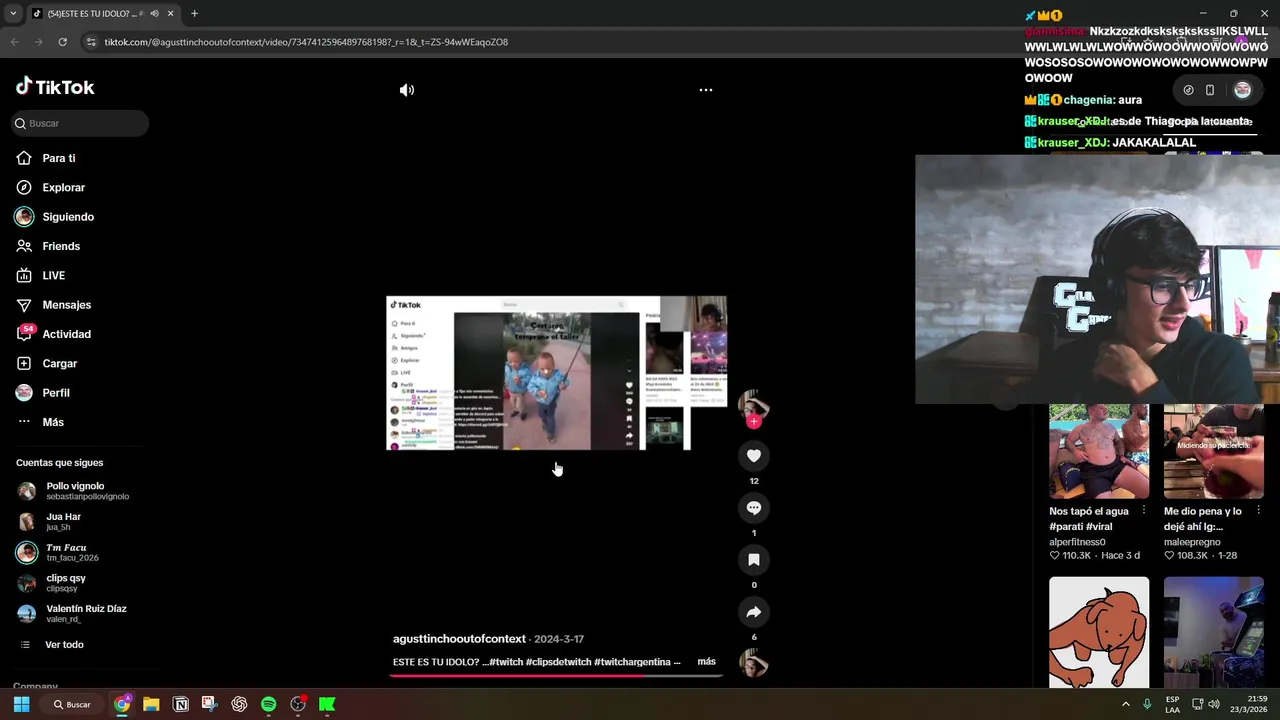Open new browser tab
Screen dimensions: 1280x720
tap(194, 14)
